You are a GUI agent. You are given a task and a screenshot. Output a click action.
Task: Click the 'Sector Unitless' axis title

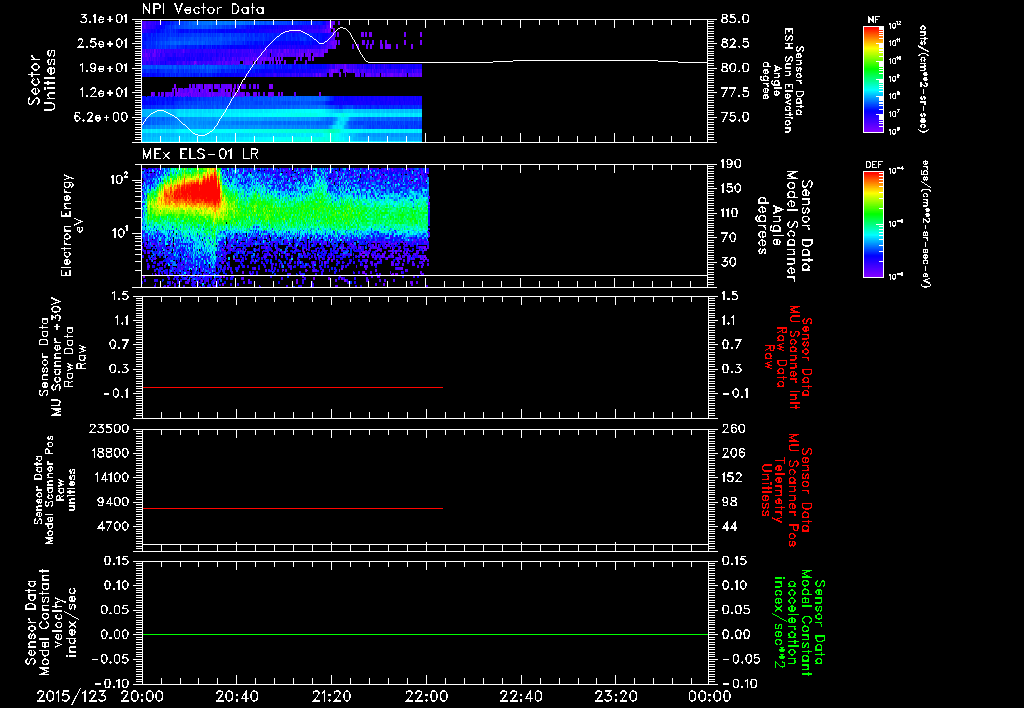pyautogui.click(x=42, y=80)
